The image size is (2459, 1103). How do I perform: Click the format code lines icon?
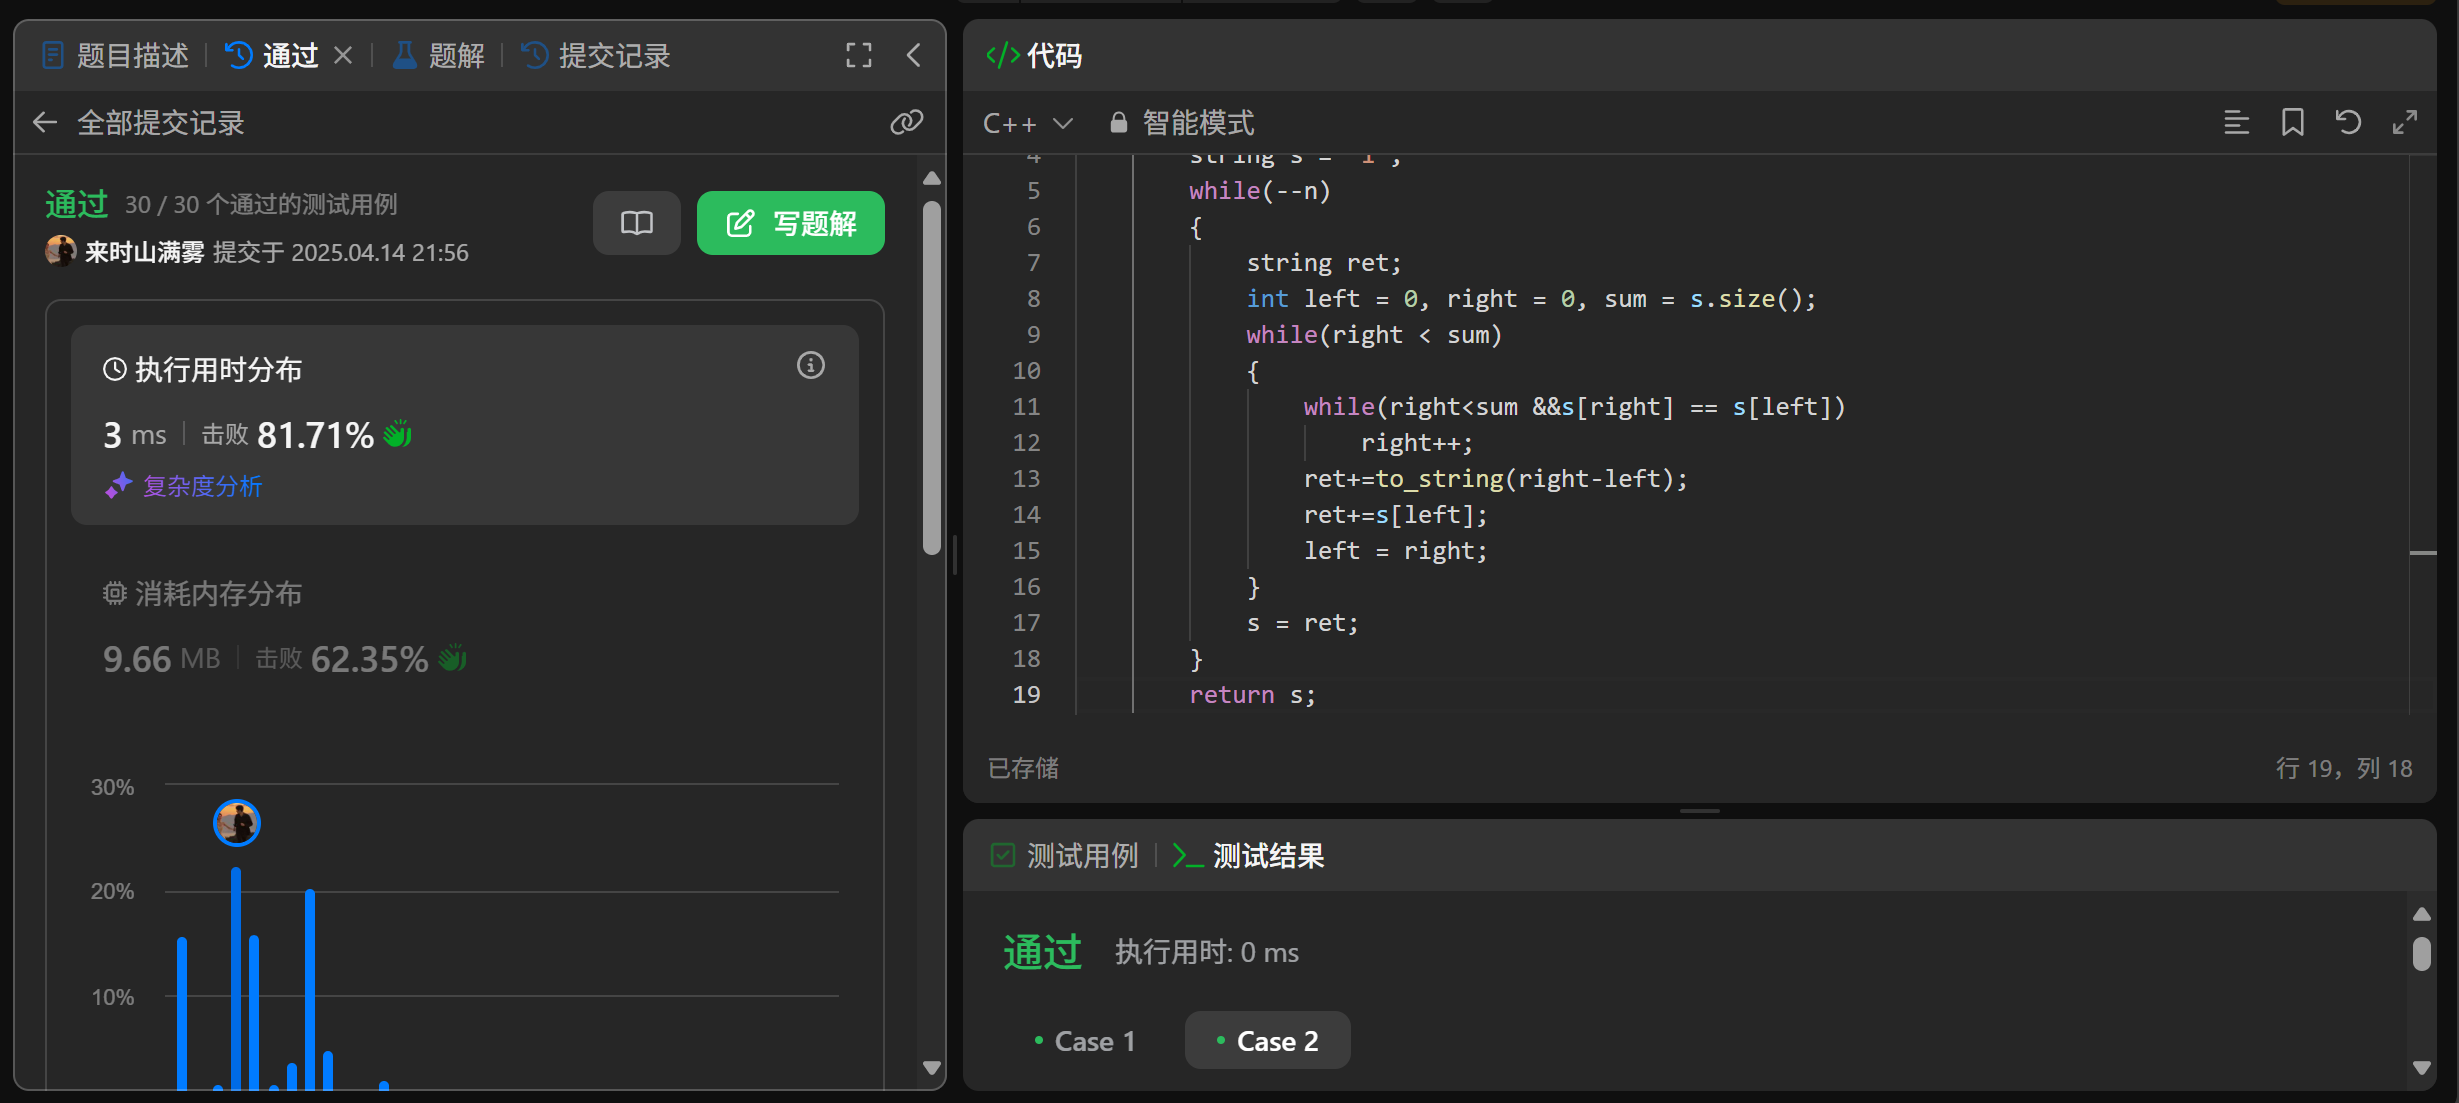[2236, 123]
